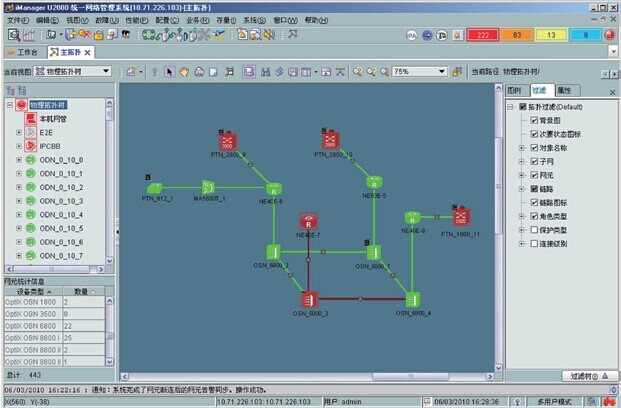Click the zoom out magnifier icon

click(371, 72)
